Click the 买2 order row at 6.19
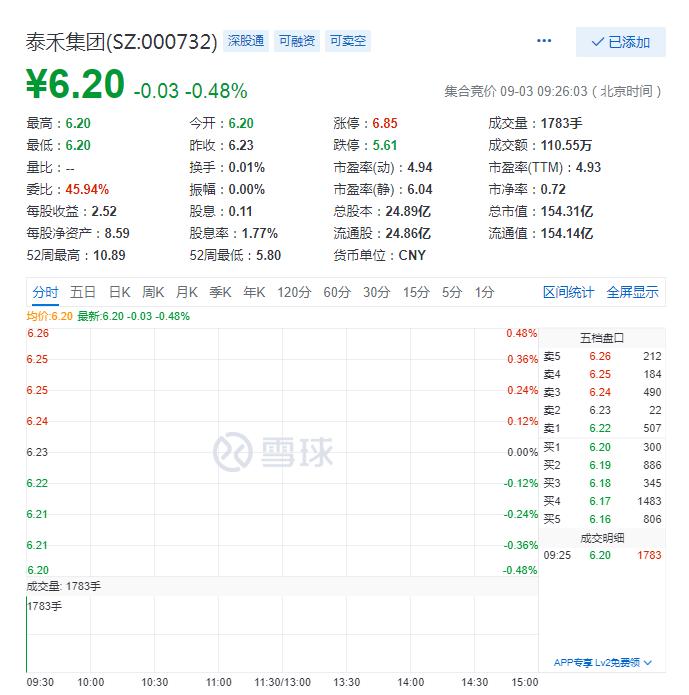The image size is (689, 695). pyautogui.click(x=602, y=465)
